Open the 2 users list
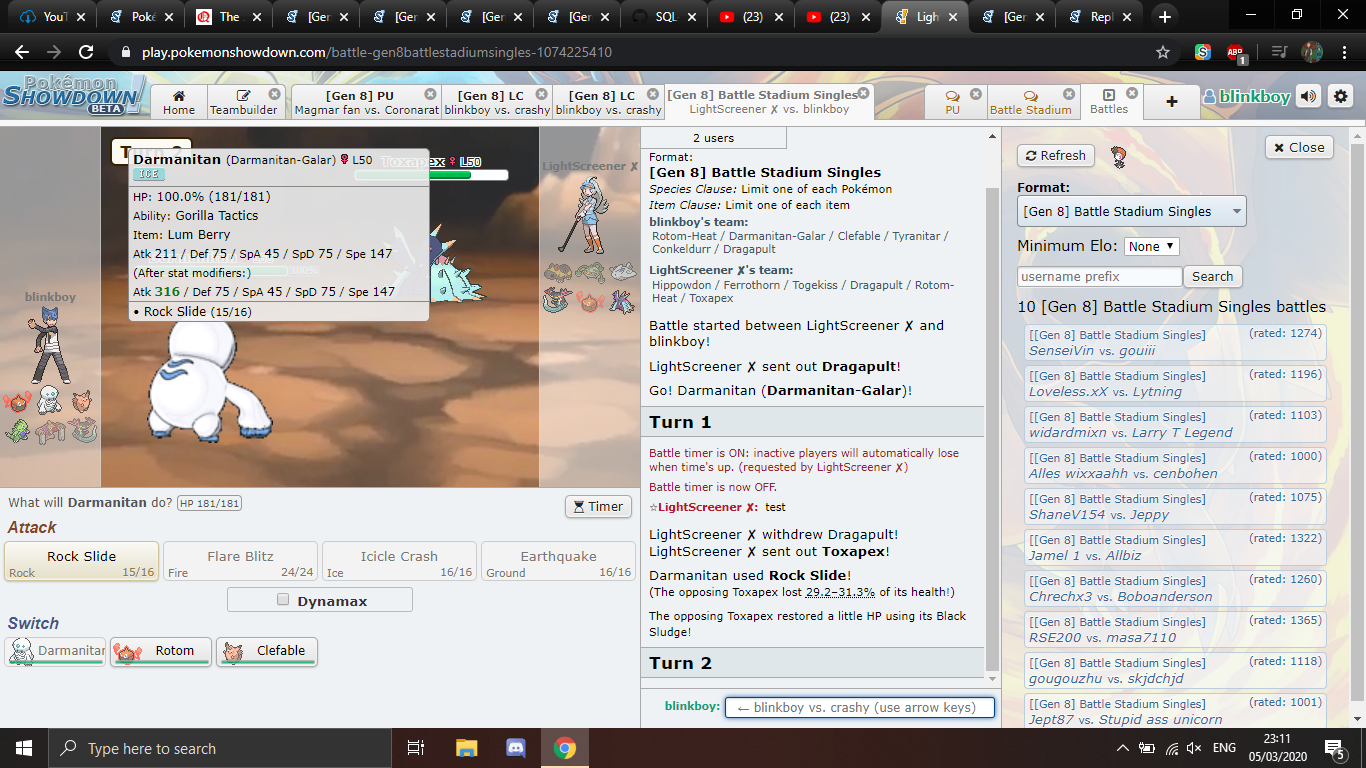This screenshot has width=1366, height=768. (714, 138)
